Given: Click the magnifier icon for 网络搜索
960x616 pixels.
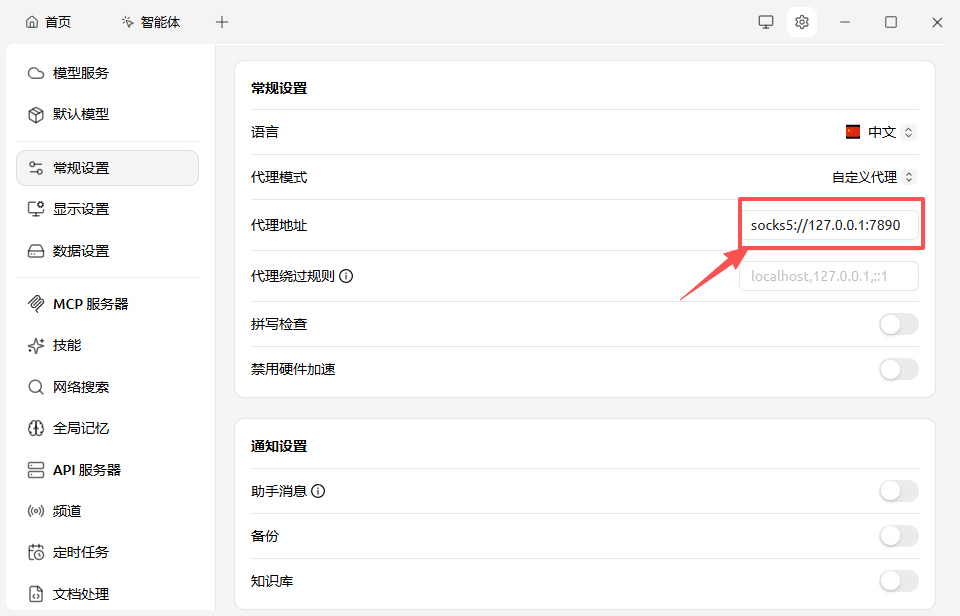Looking at the screenshot, I should pos(36,387).
